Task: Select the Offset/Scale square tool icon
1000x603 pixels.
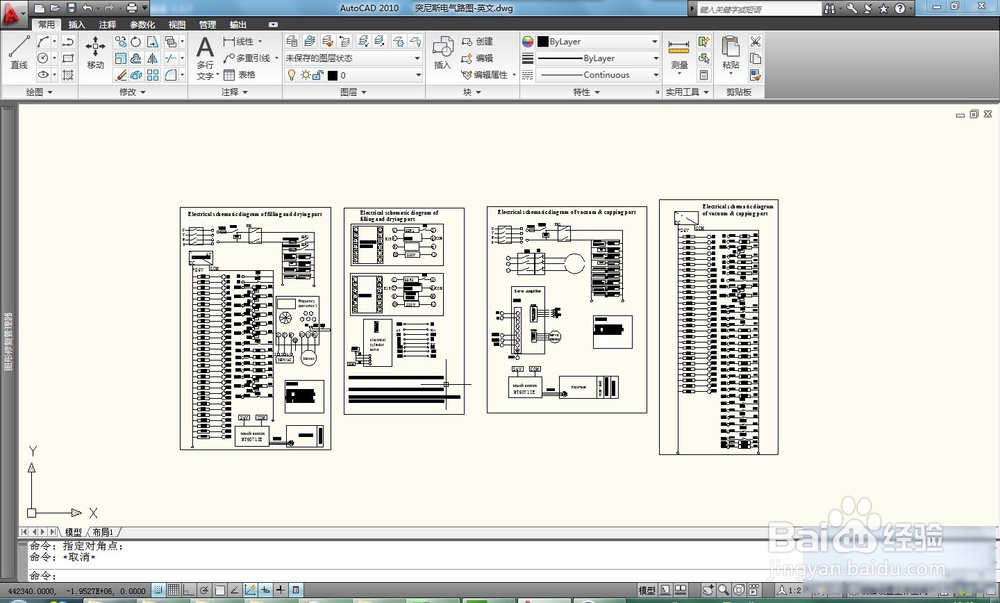Action: click(121, 58)
